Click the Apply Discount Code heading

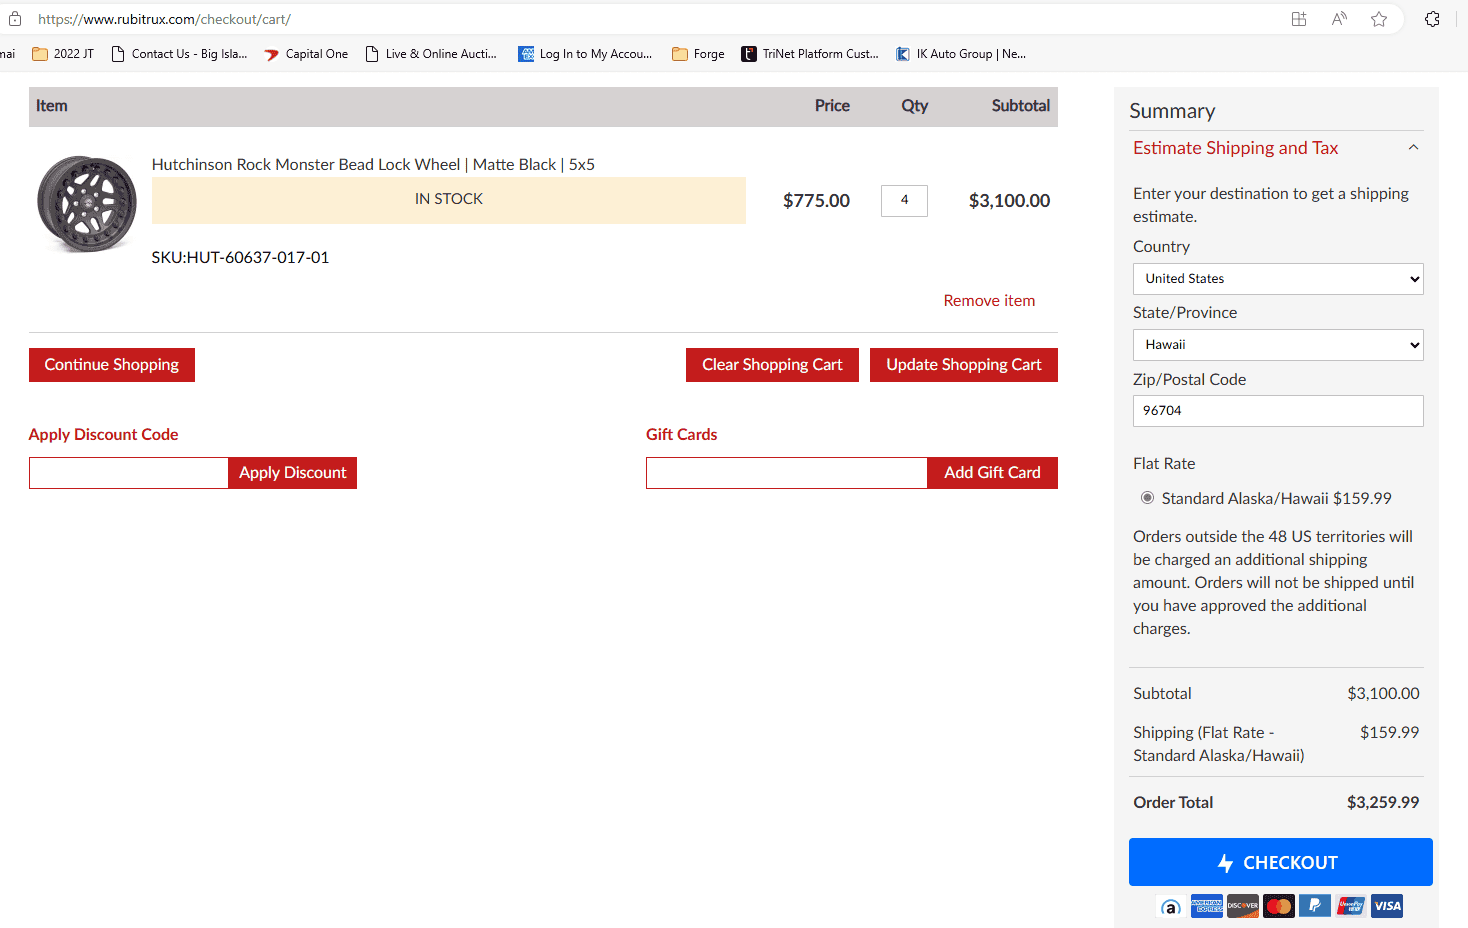tap(103, 435)
